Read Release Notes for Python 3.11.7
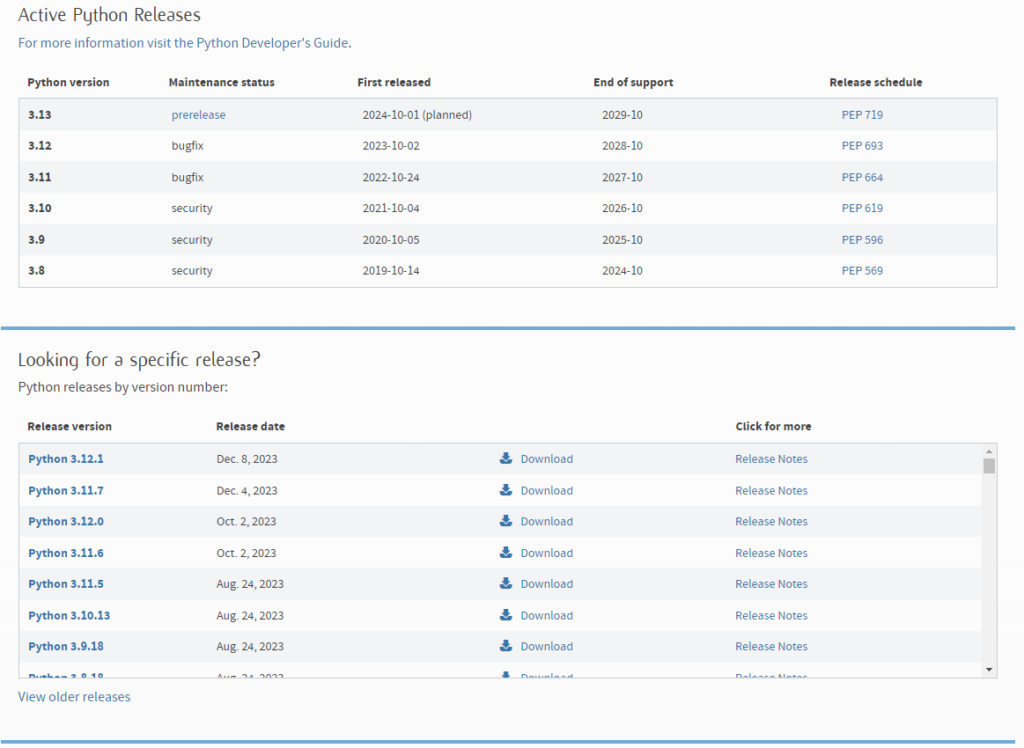 click(x=771, y=490)
